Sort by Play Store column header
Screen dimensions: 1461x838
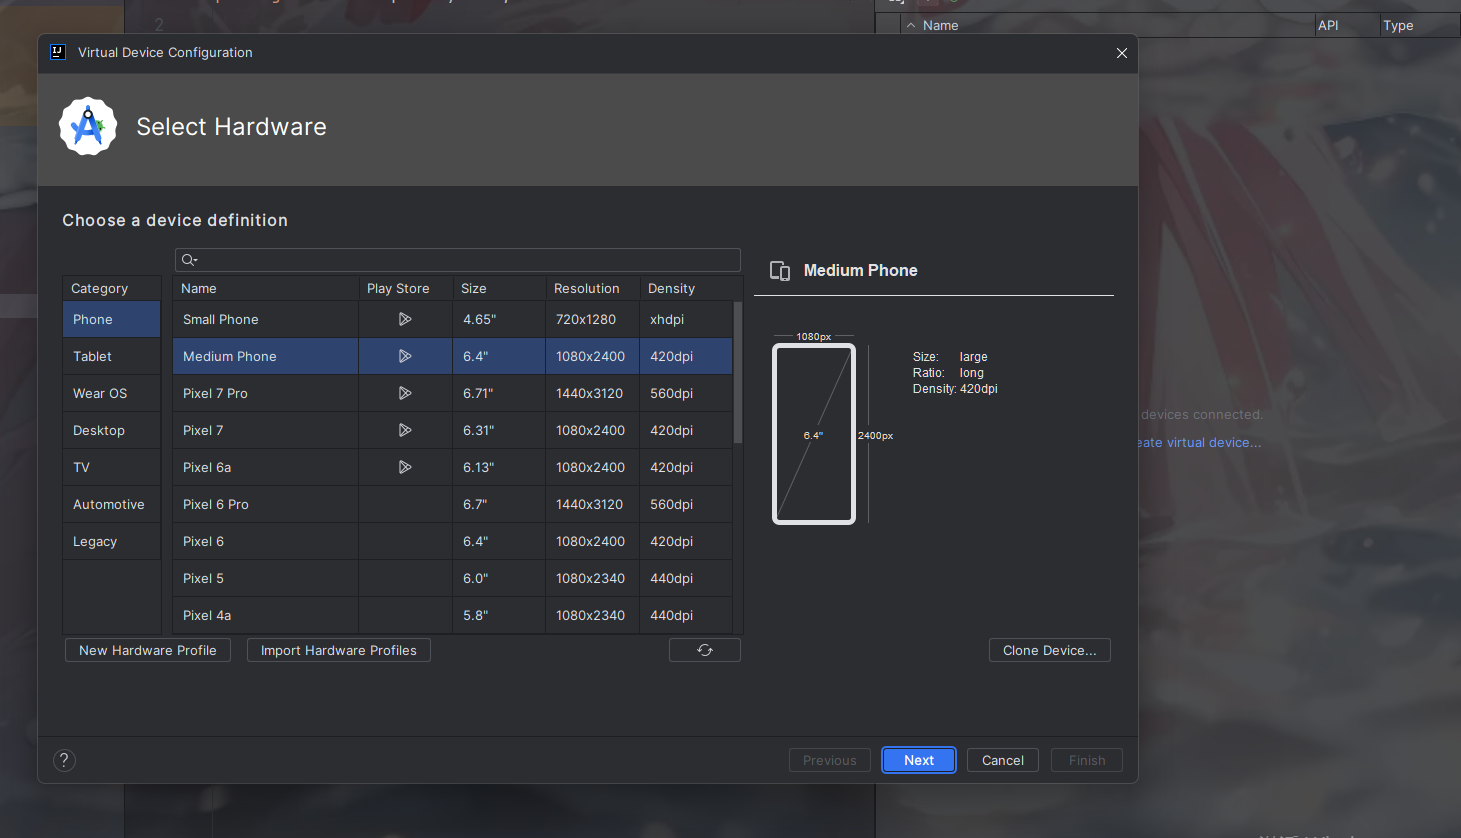click(x=405, y=288)
